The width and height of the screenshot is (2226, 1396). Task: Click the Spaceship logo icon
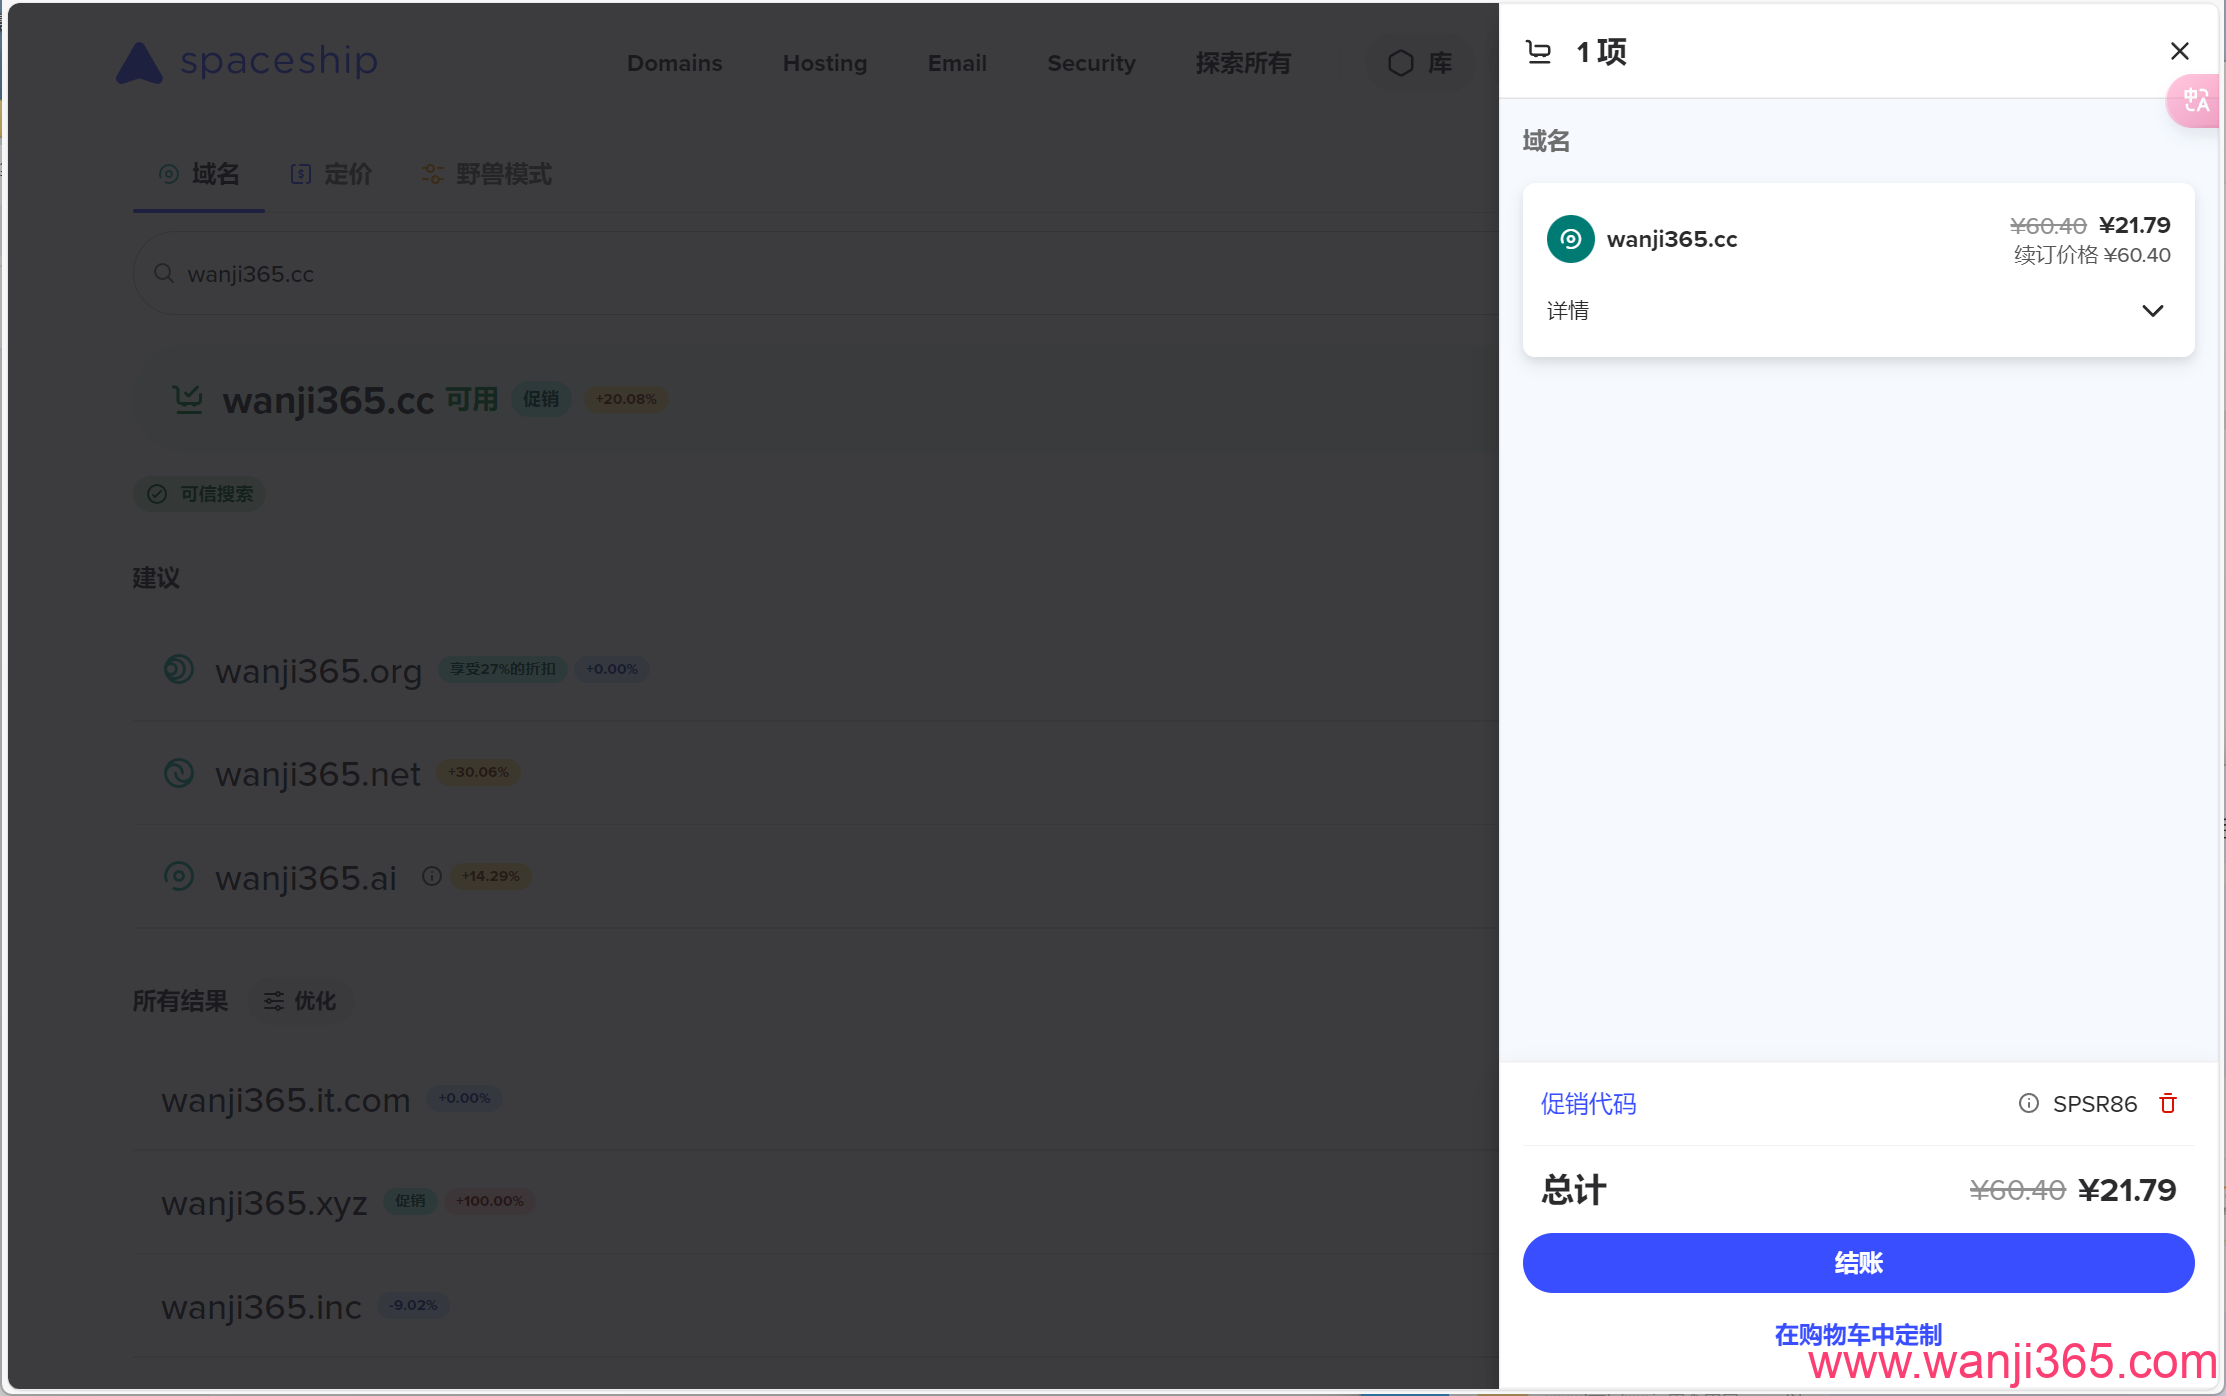[x=139, y=63]
